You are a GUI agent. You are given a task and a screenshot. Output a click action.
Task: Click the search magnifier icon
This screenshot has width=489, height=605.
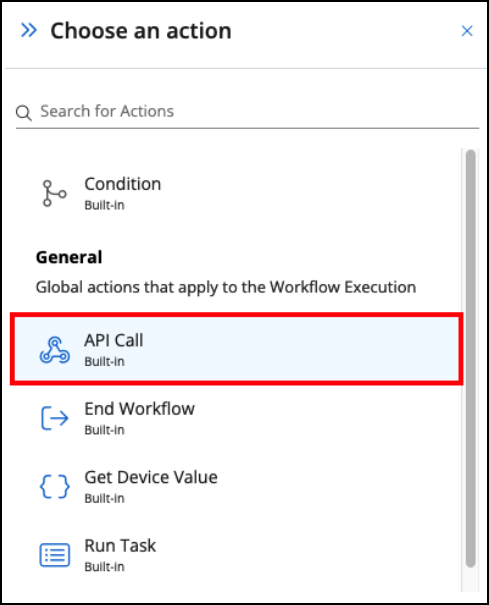coord(24,113)
